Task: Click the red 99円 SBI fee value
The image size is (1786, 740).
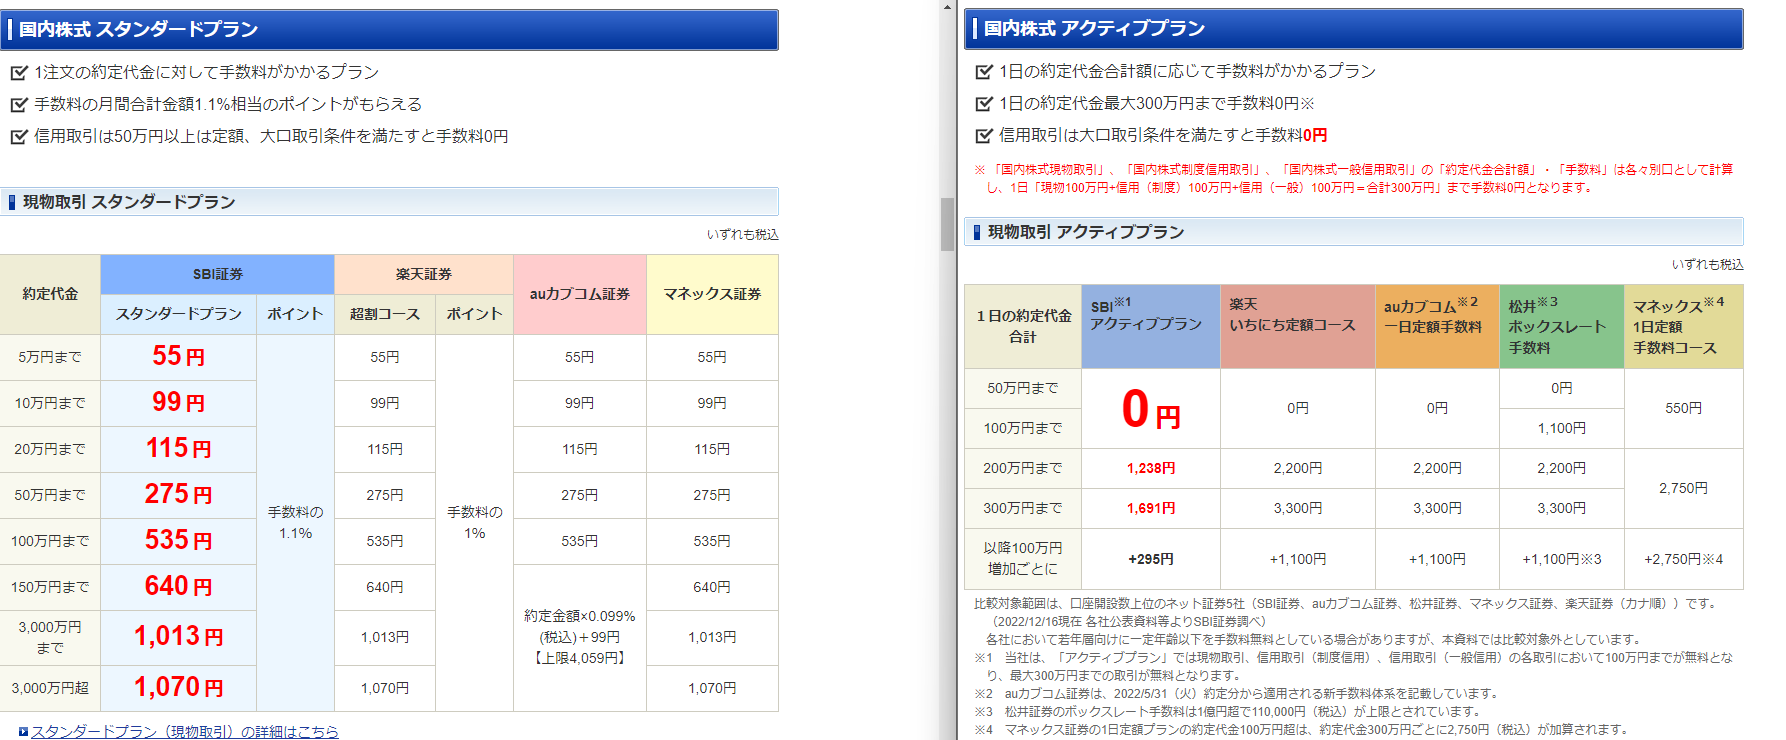Action: click(x=179, y=402)
